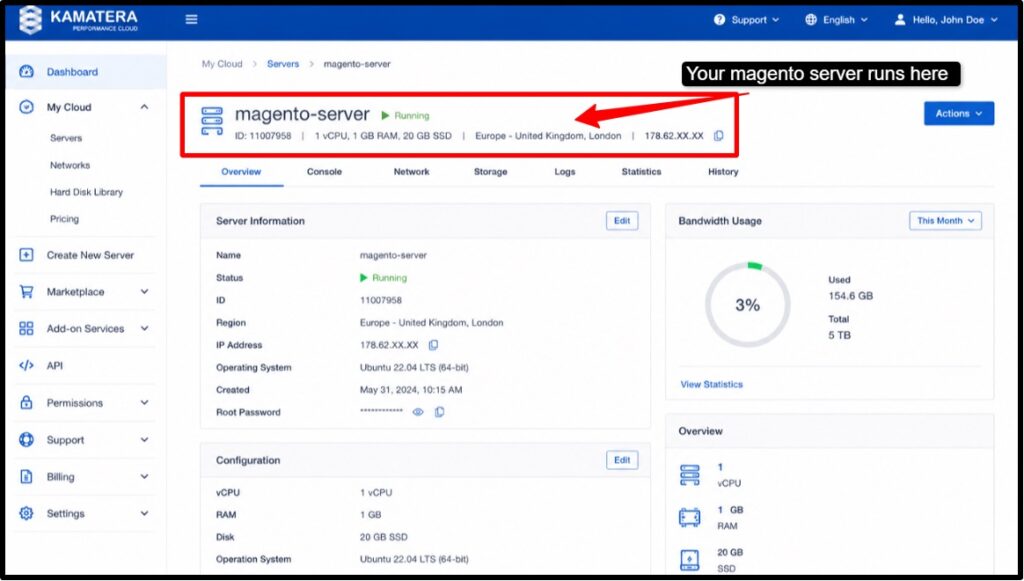1024x581 pixels.
Task: Open the Actions dropdown
Action: (x=959, y=114)
